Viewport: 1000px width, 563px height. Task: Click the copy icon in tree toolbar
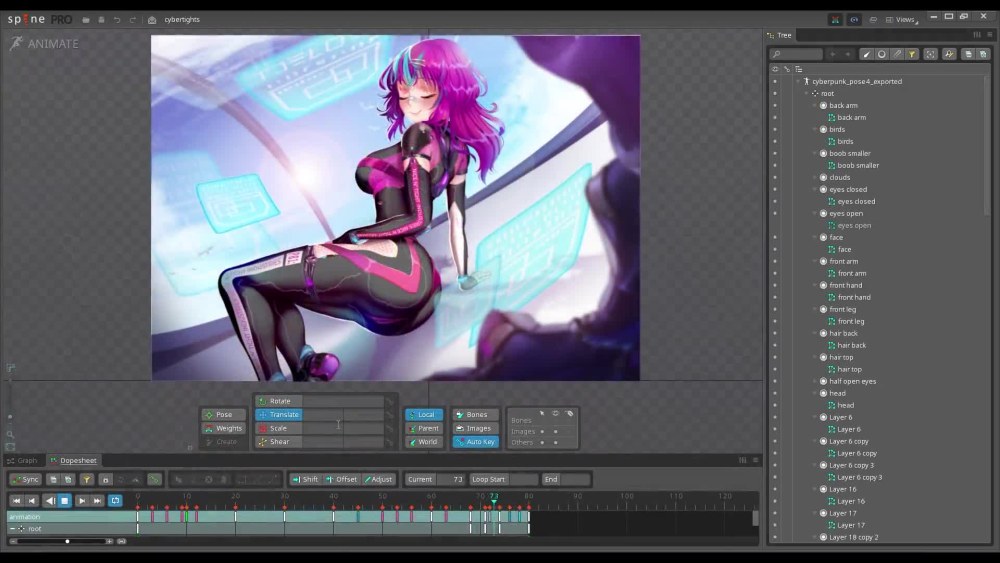coord(968,54)
